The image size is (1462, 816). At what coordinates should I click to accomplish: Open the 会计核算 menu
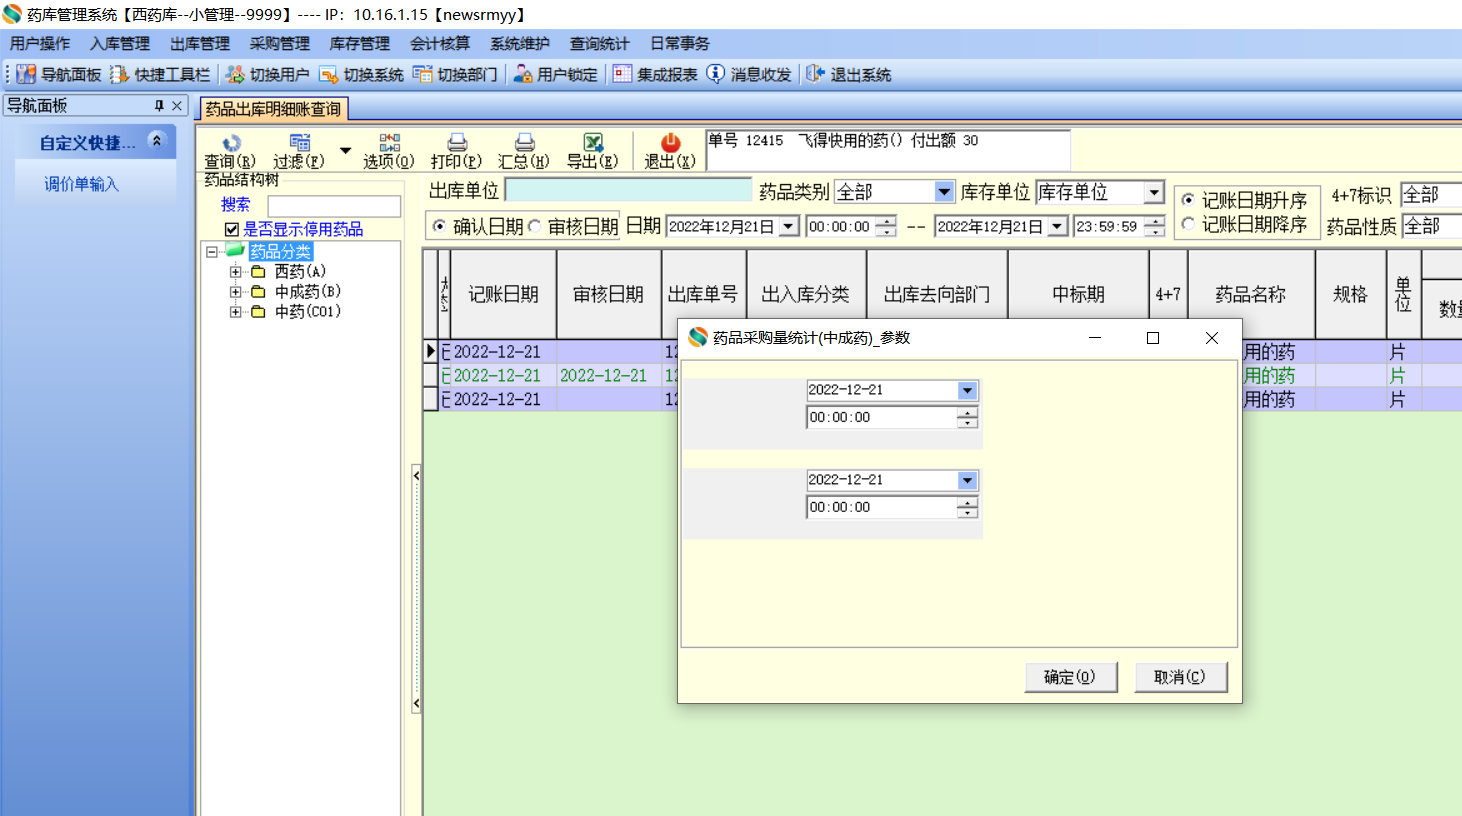[x=440, y=44]
